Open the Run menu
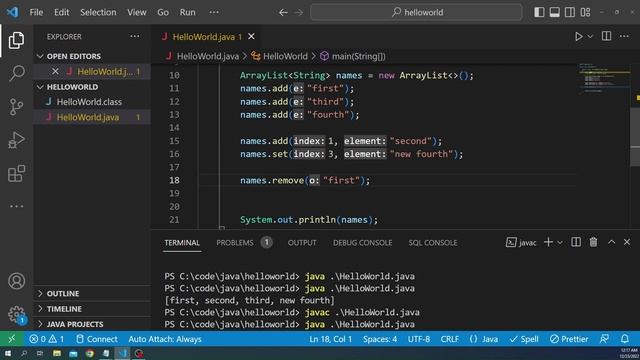Viewport: 640px width, 360px height. click(x=187, y=12)
